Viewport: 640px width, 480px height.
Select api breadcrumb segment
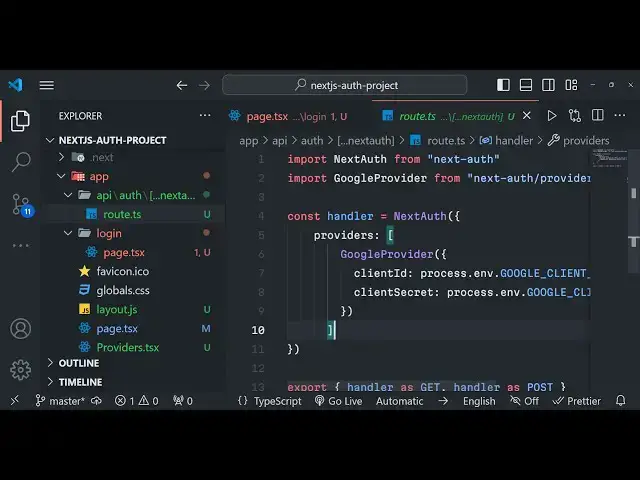280,141
